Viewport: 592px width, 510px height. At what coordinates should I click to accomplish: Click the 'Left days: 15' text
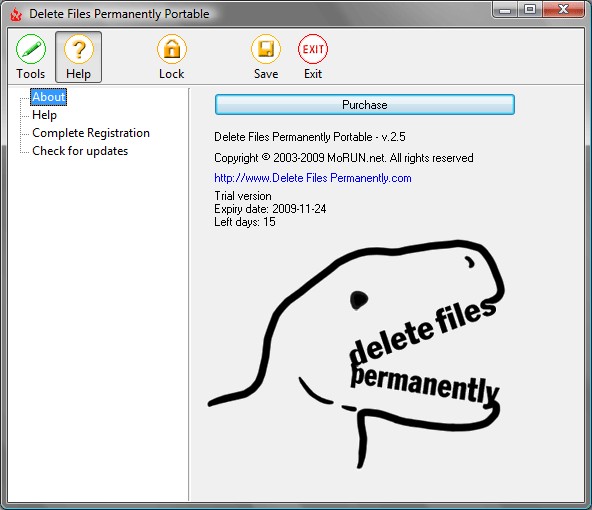[x=245, y=222]
